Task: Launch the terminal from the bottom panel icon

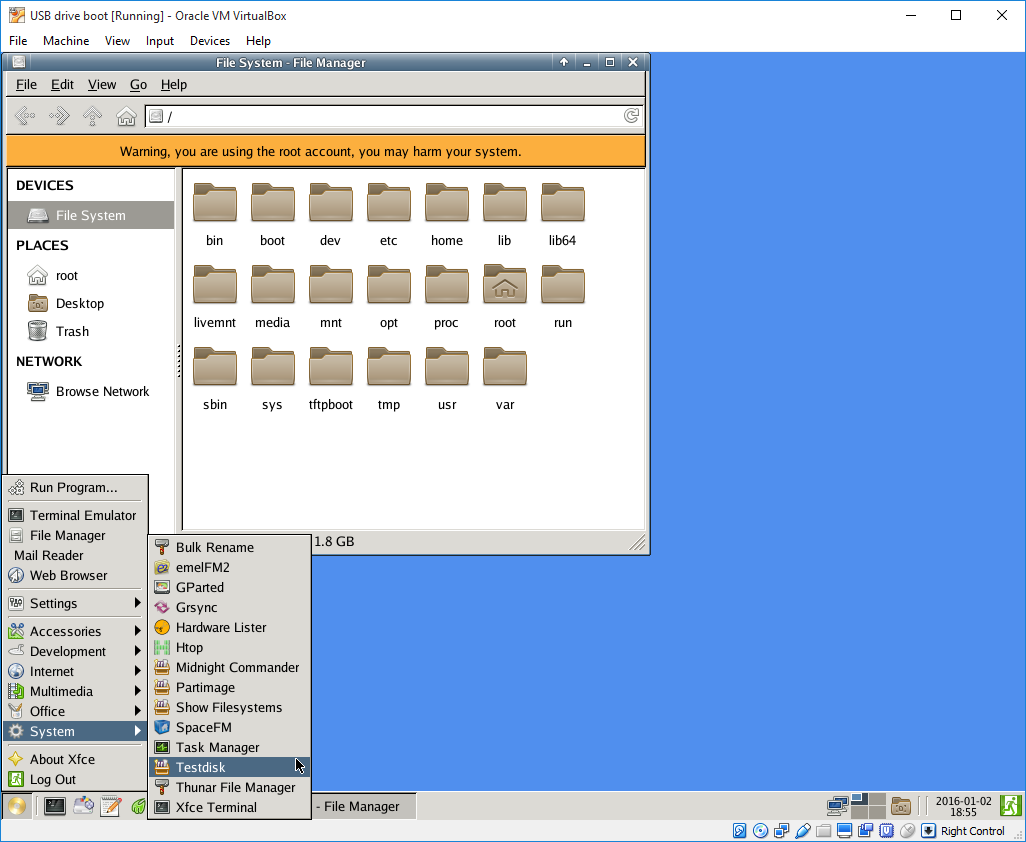Action: coord(54,806)
